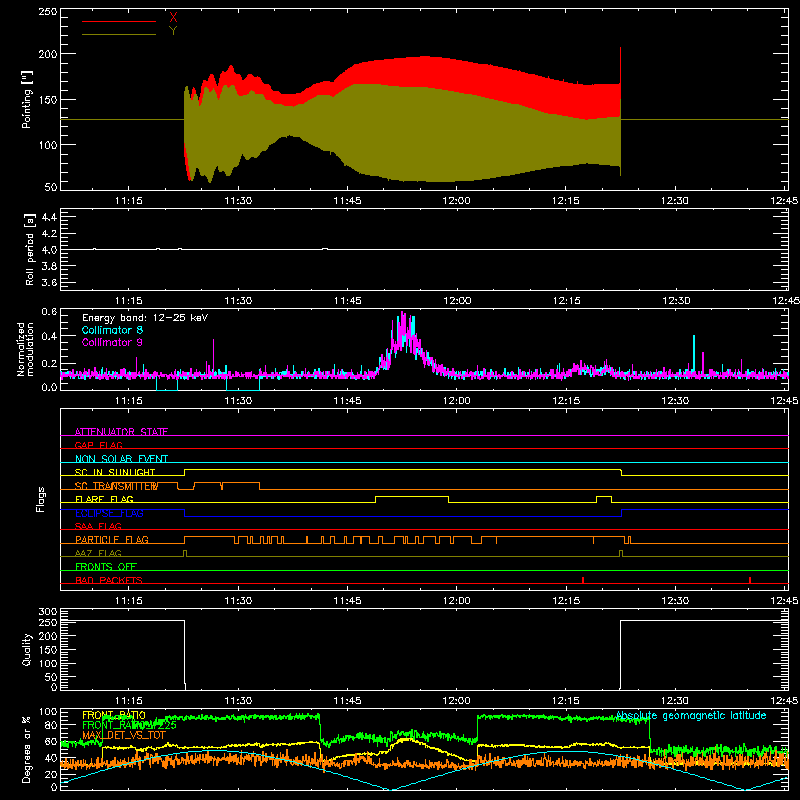The height and width of the screenshot is (800, 800).
Task: Click the 'Roll period [s]' axis title
Action: click(29, 249)
